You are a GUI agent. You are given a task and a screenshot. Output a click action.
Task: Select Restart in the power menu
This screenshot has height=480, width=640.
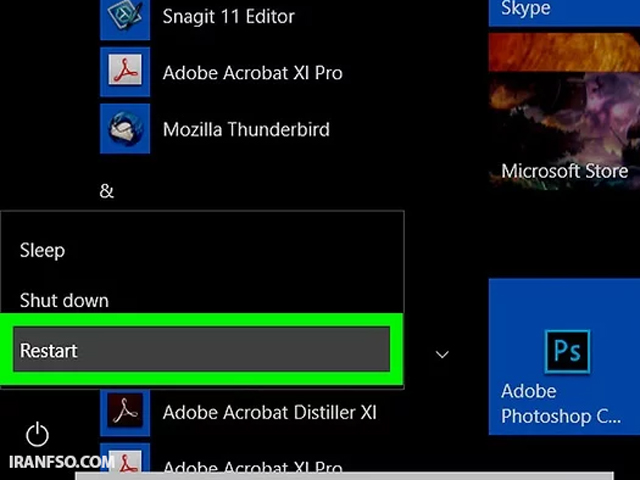point(202,349)
